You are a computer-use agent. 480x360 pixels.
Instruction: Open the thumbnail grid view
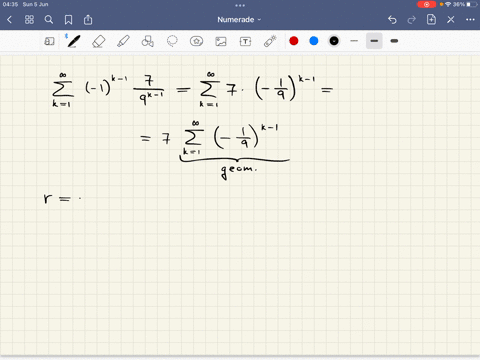pos(29,20)
